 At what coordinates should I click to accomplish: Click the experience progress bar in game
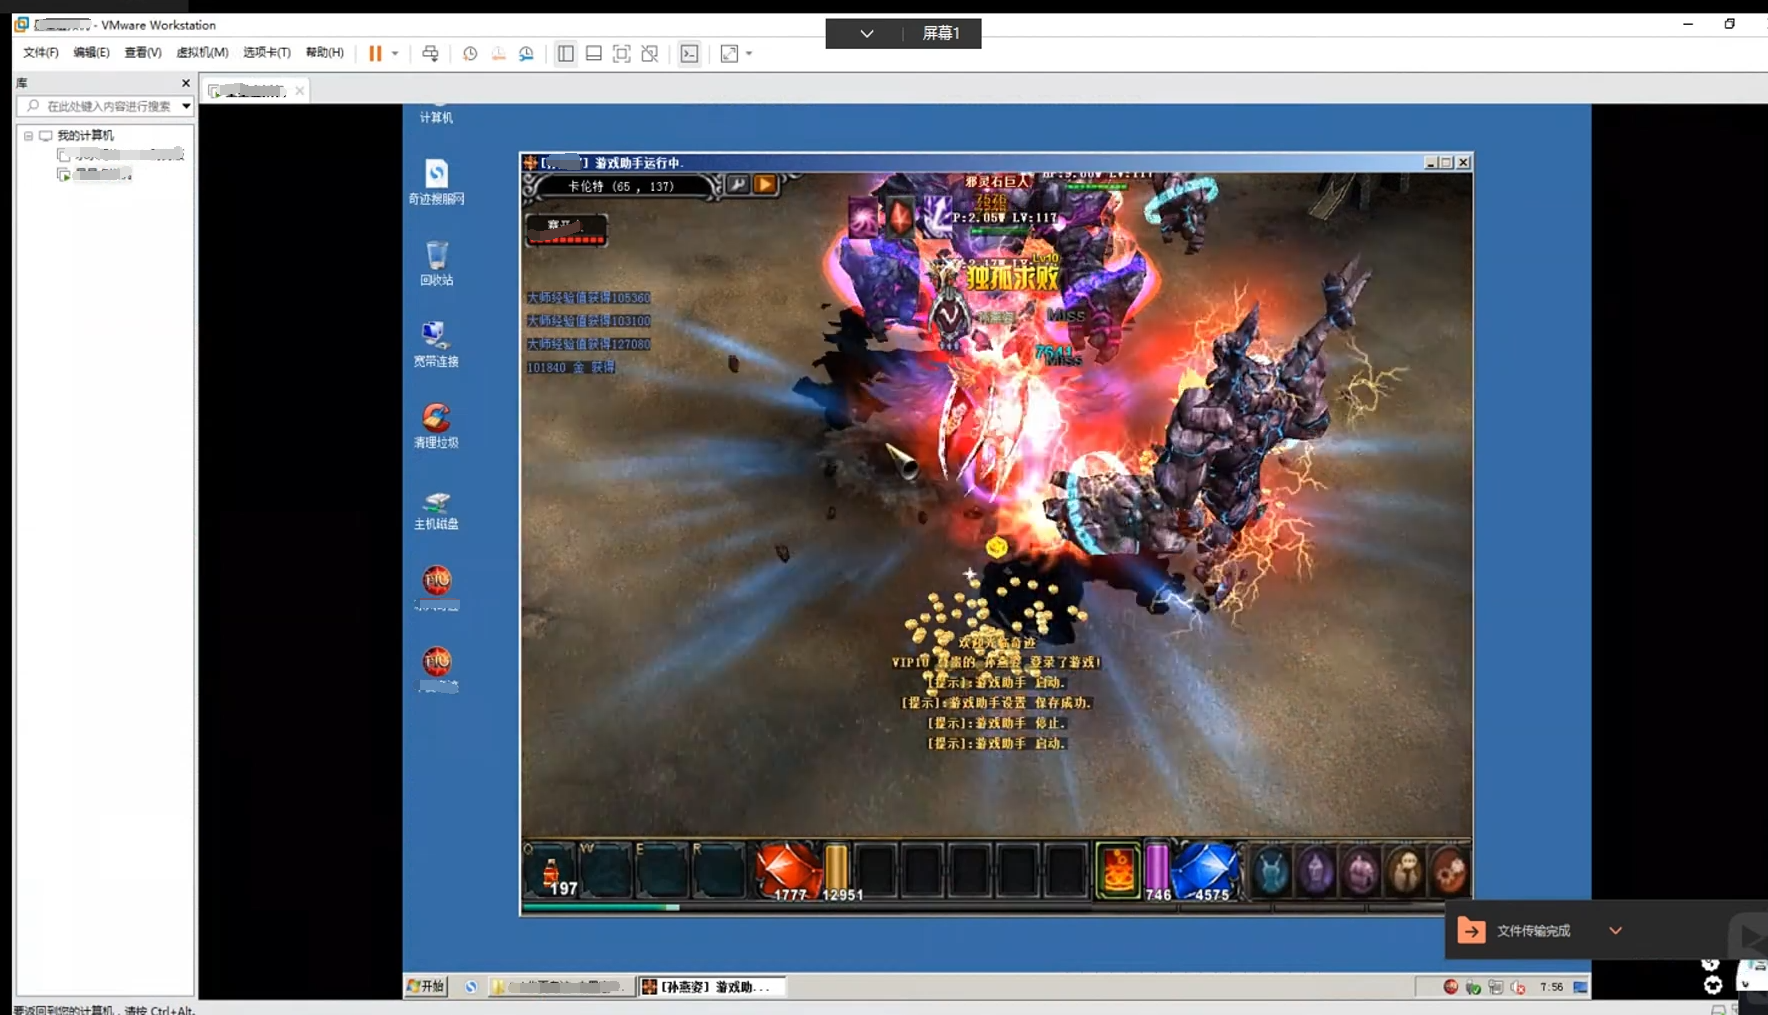coord(995,907)
